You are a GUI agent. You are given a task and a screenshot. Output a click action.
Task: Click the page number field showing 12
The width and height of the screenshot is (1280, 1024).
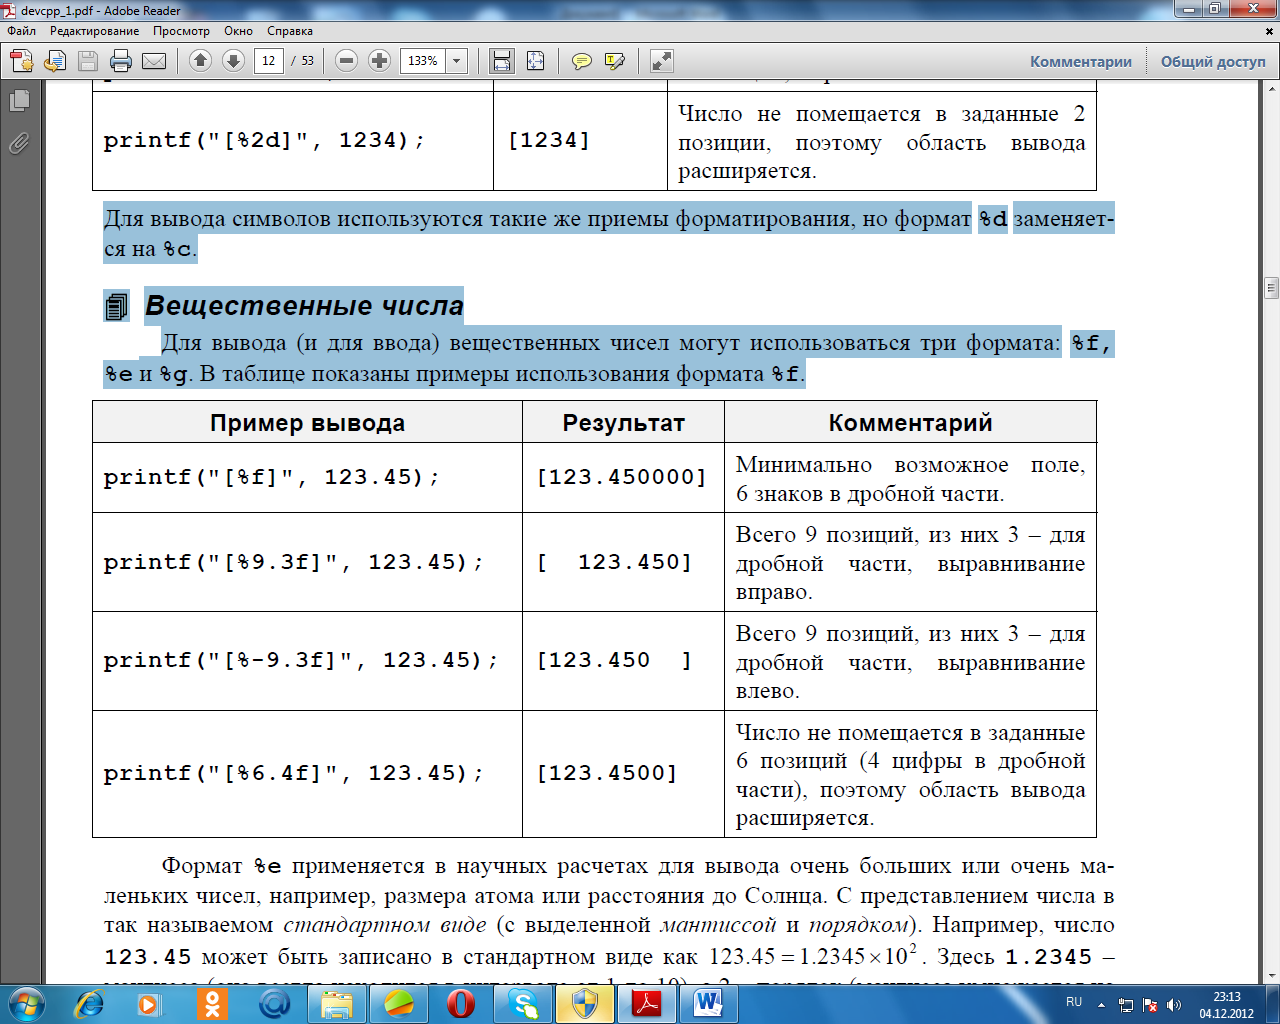(x=268, y=61)
